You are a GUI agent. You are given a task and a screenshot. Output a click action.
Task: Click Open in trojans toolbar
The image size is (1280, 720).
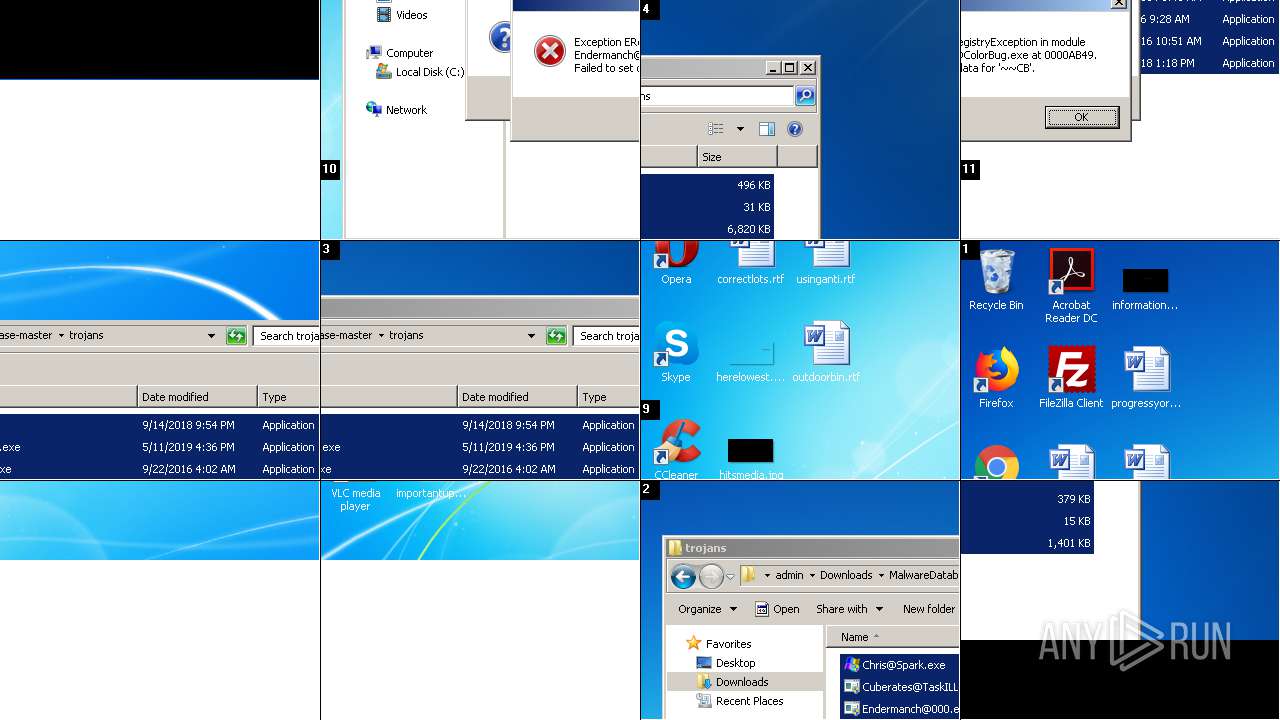coord(778,609)
